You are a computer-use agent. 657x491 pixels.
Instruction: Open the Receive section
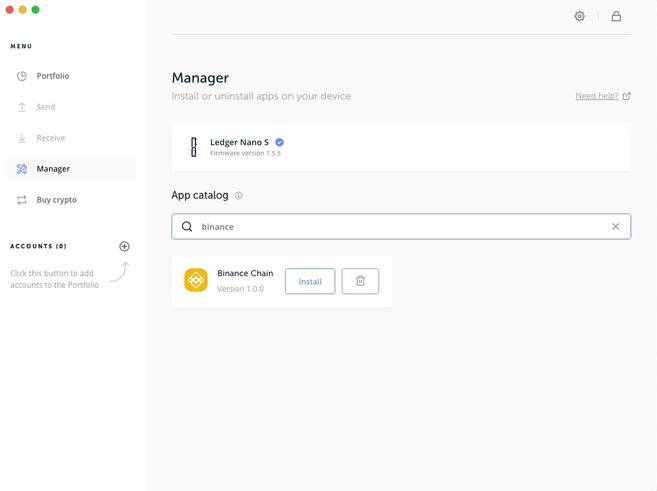50,138
